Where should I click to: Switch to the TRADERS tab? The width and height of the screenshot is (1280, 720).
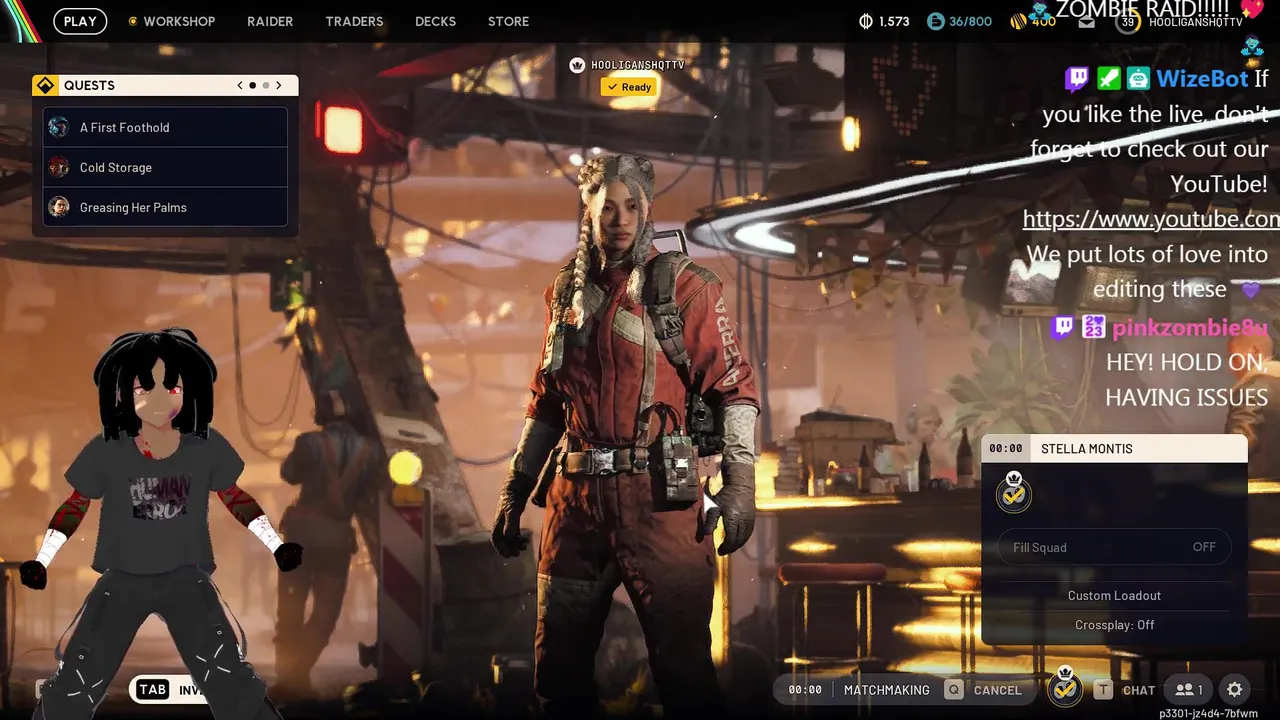[x=354, y=21]
